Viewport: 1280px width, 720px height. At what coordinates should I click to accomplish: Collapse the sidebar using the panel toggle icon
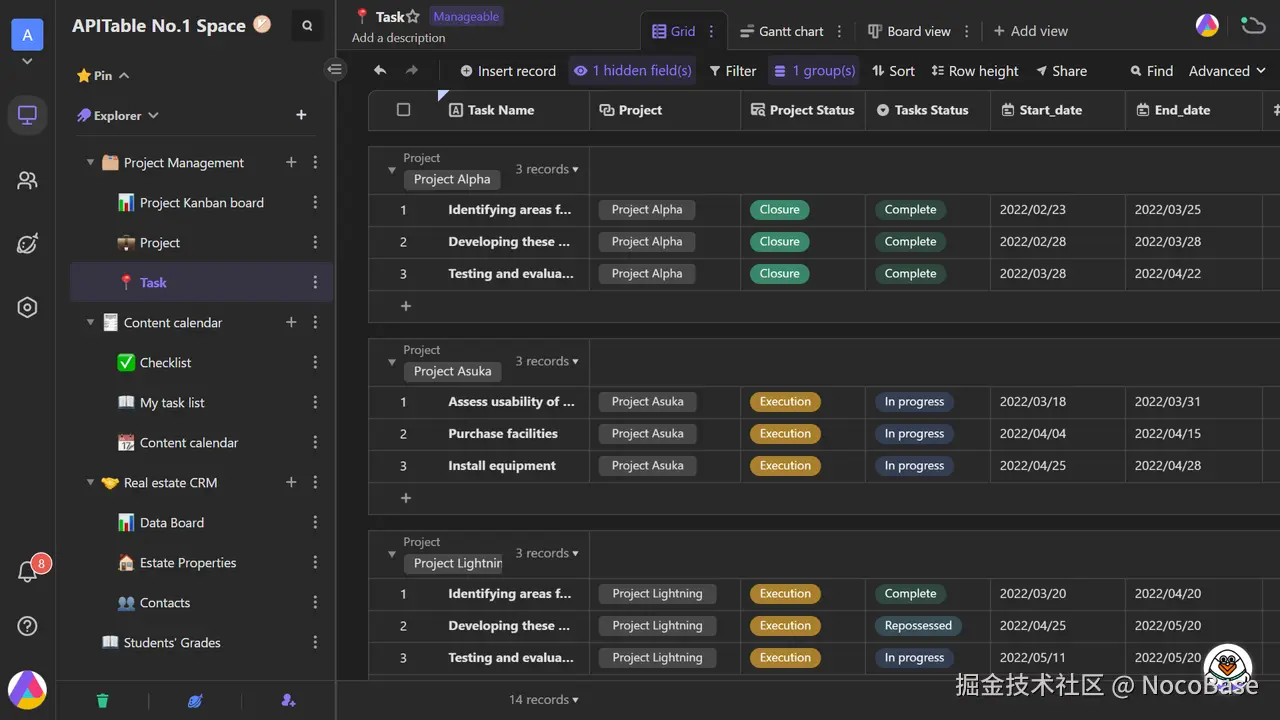click(x=335, y=69)
